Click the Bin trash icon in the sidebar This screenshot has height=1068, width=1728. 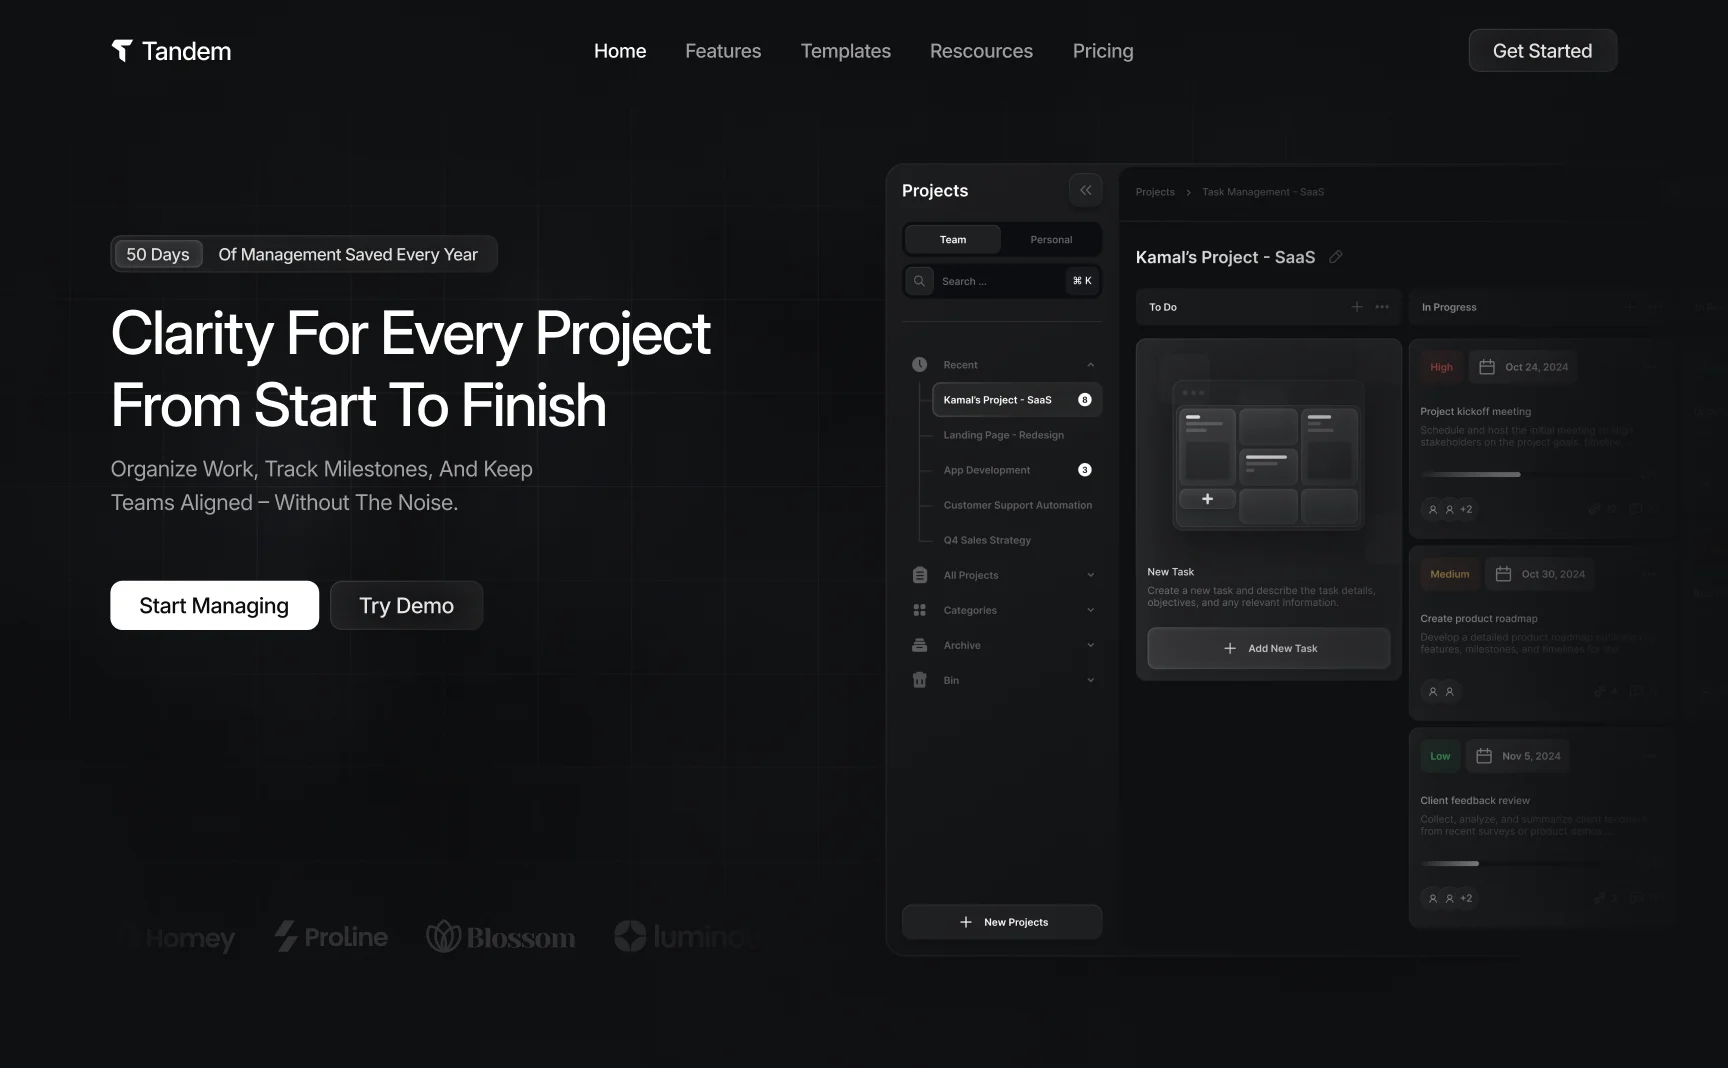coord(920,680)
